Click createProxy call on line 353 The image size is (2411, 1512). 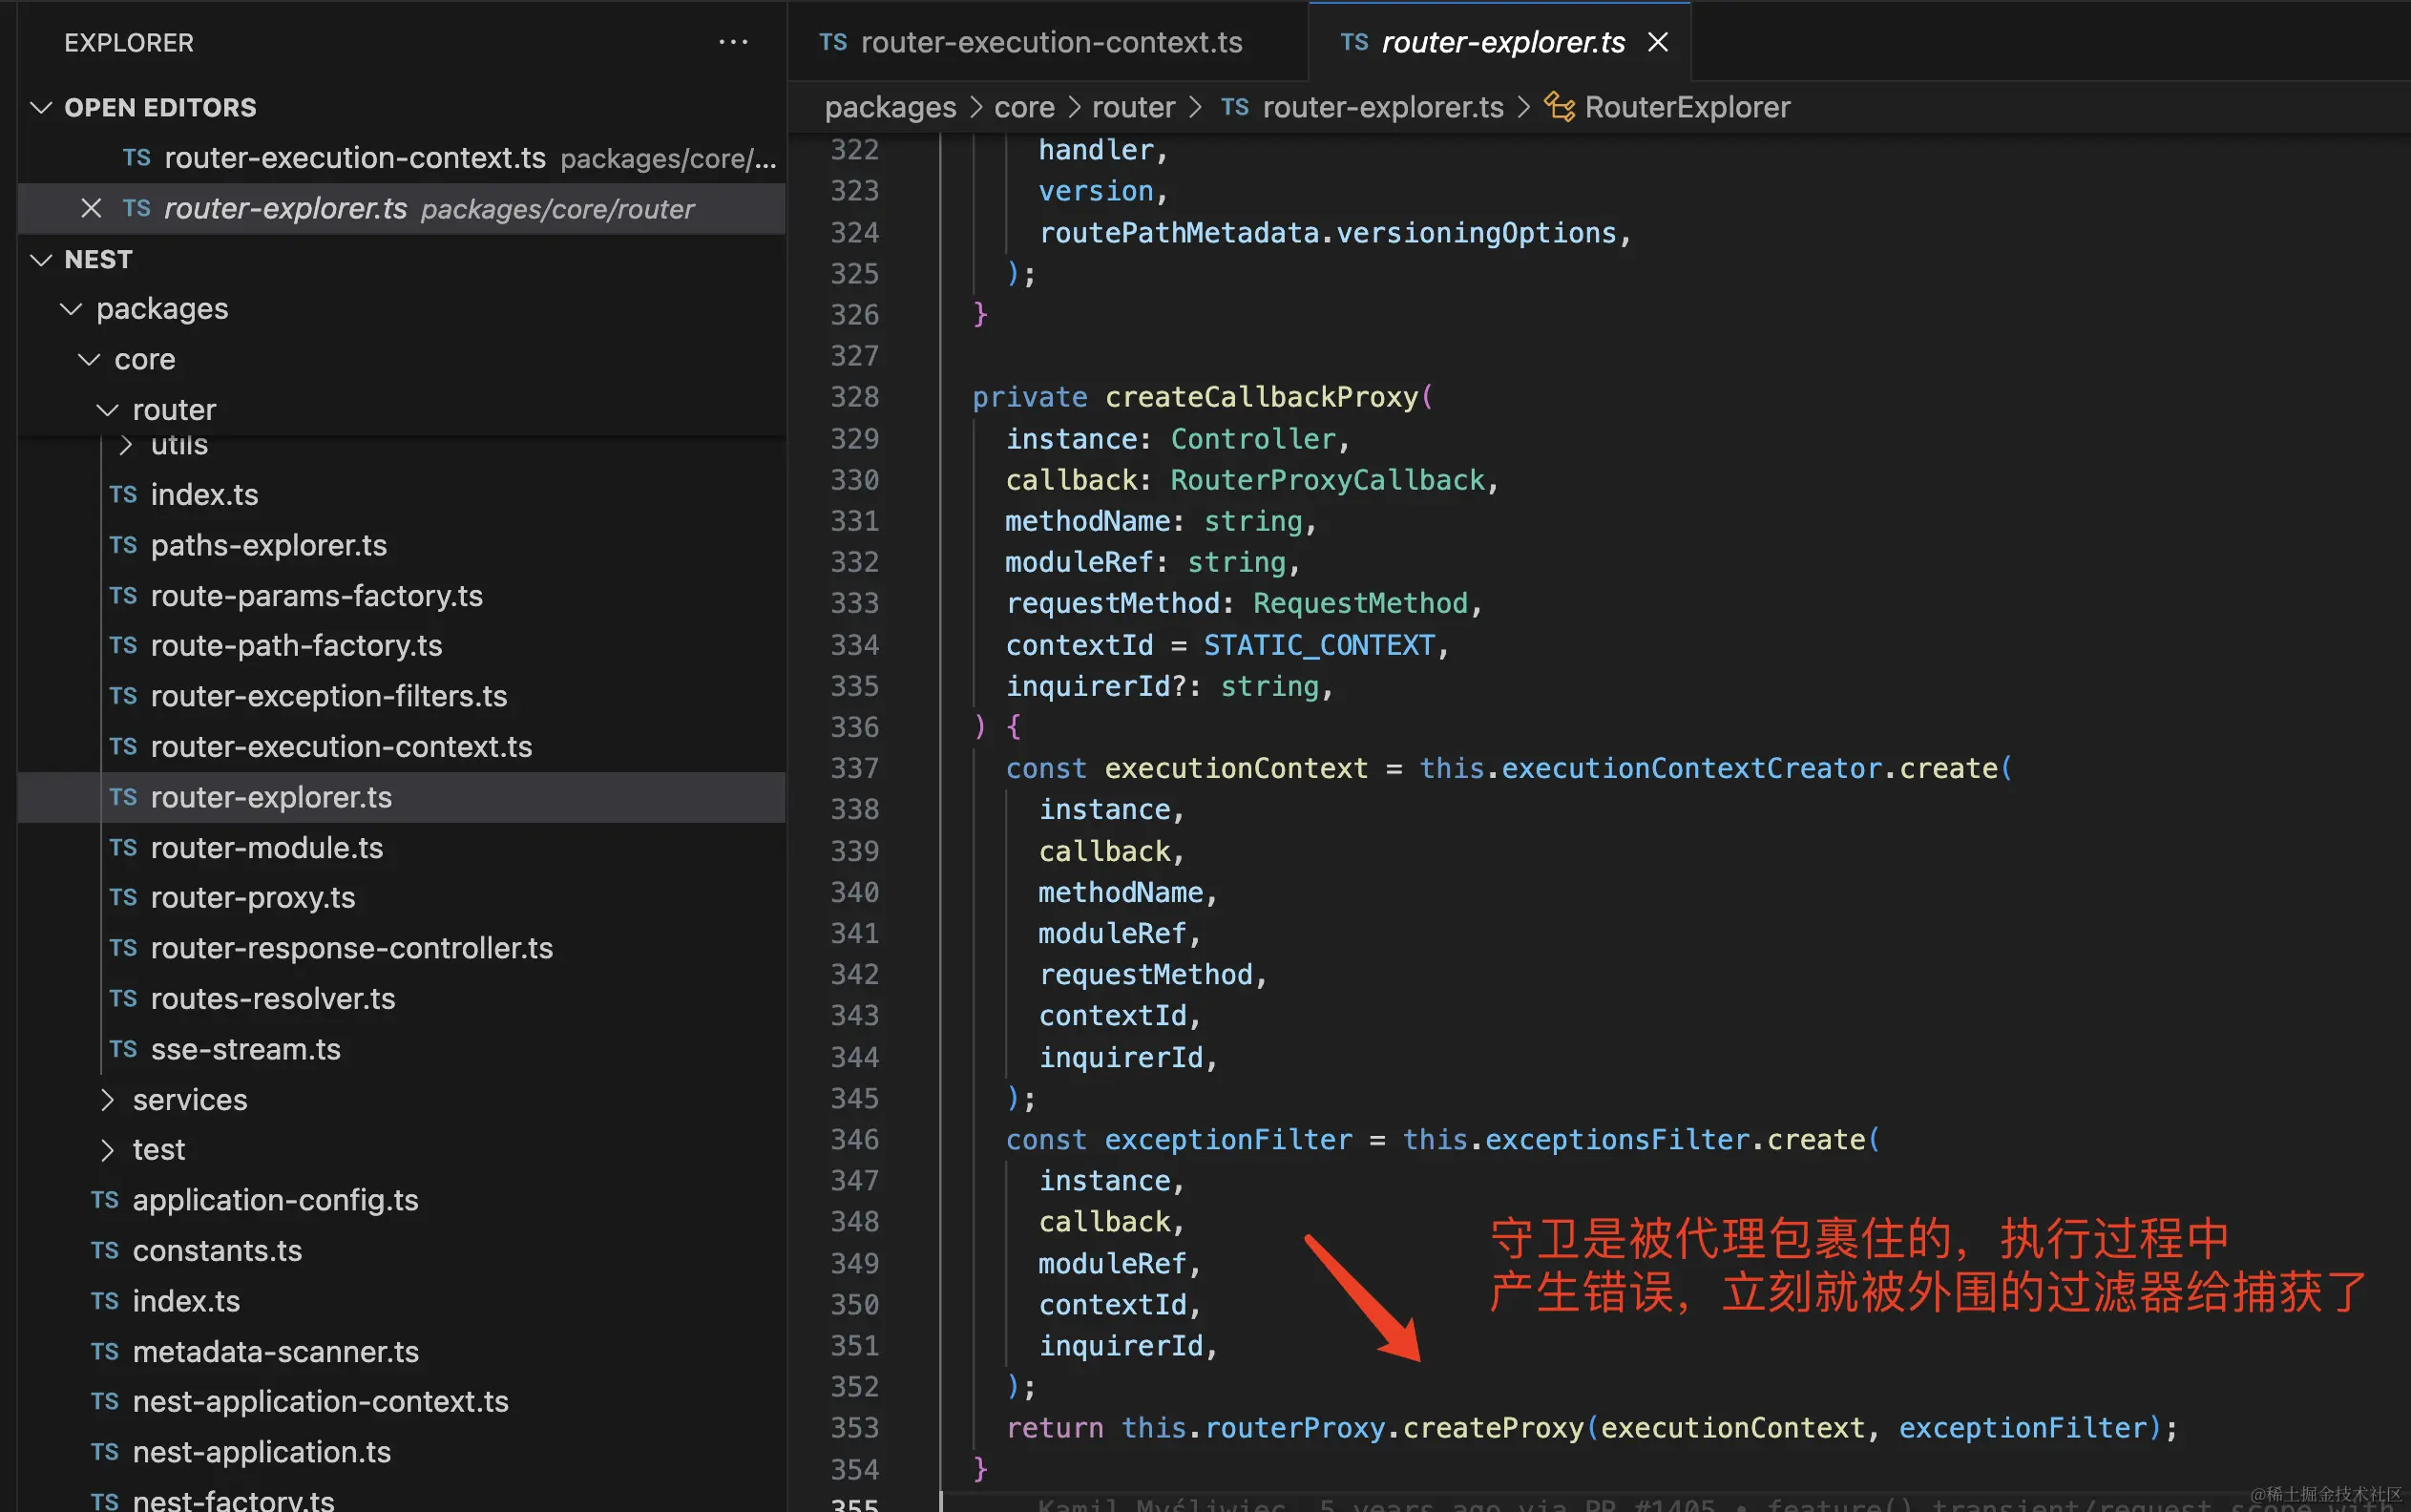coord(1493,1428)
